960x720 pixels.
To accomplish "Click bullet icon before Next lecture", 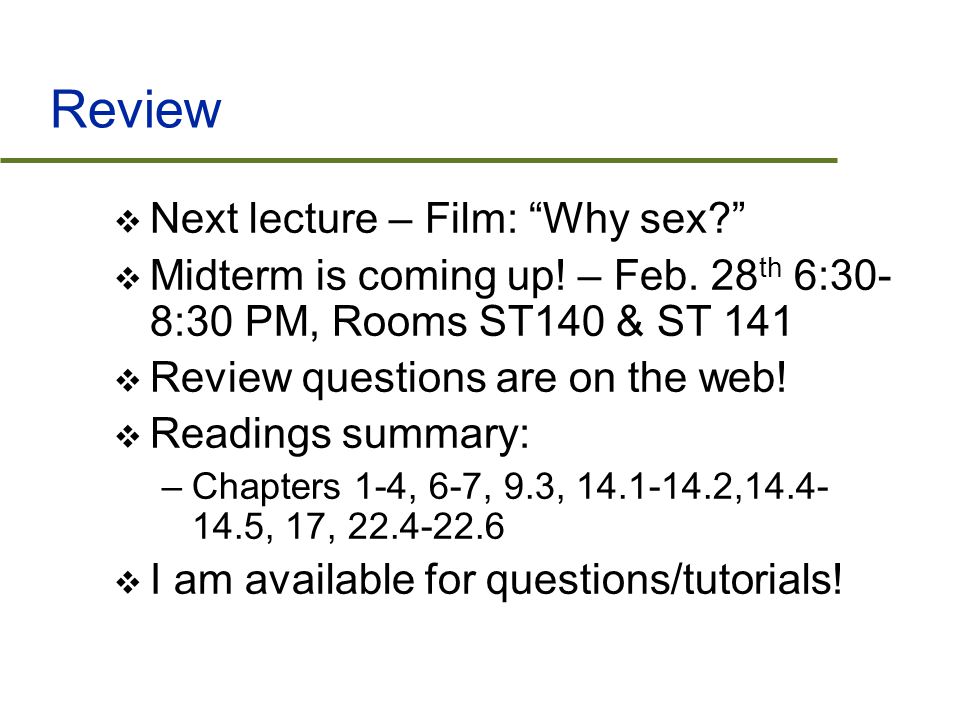I will (x=127, y=221).
